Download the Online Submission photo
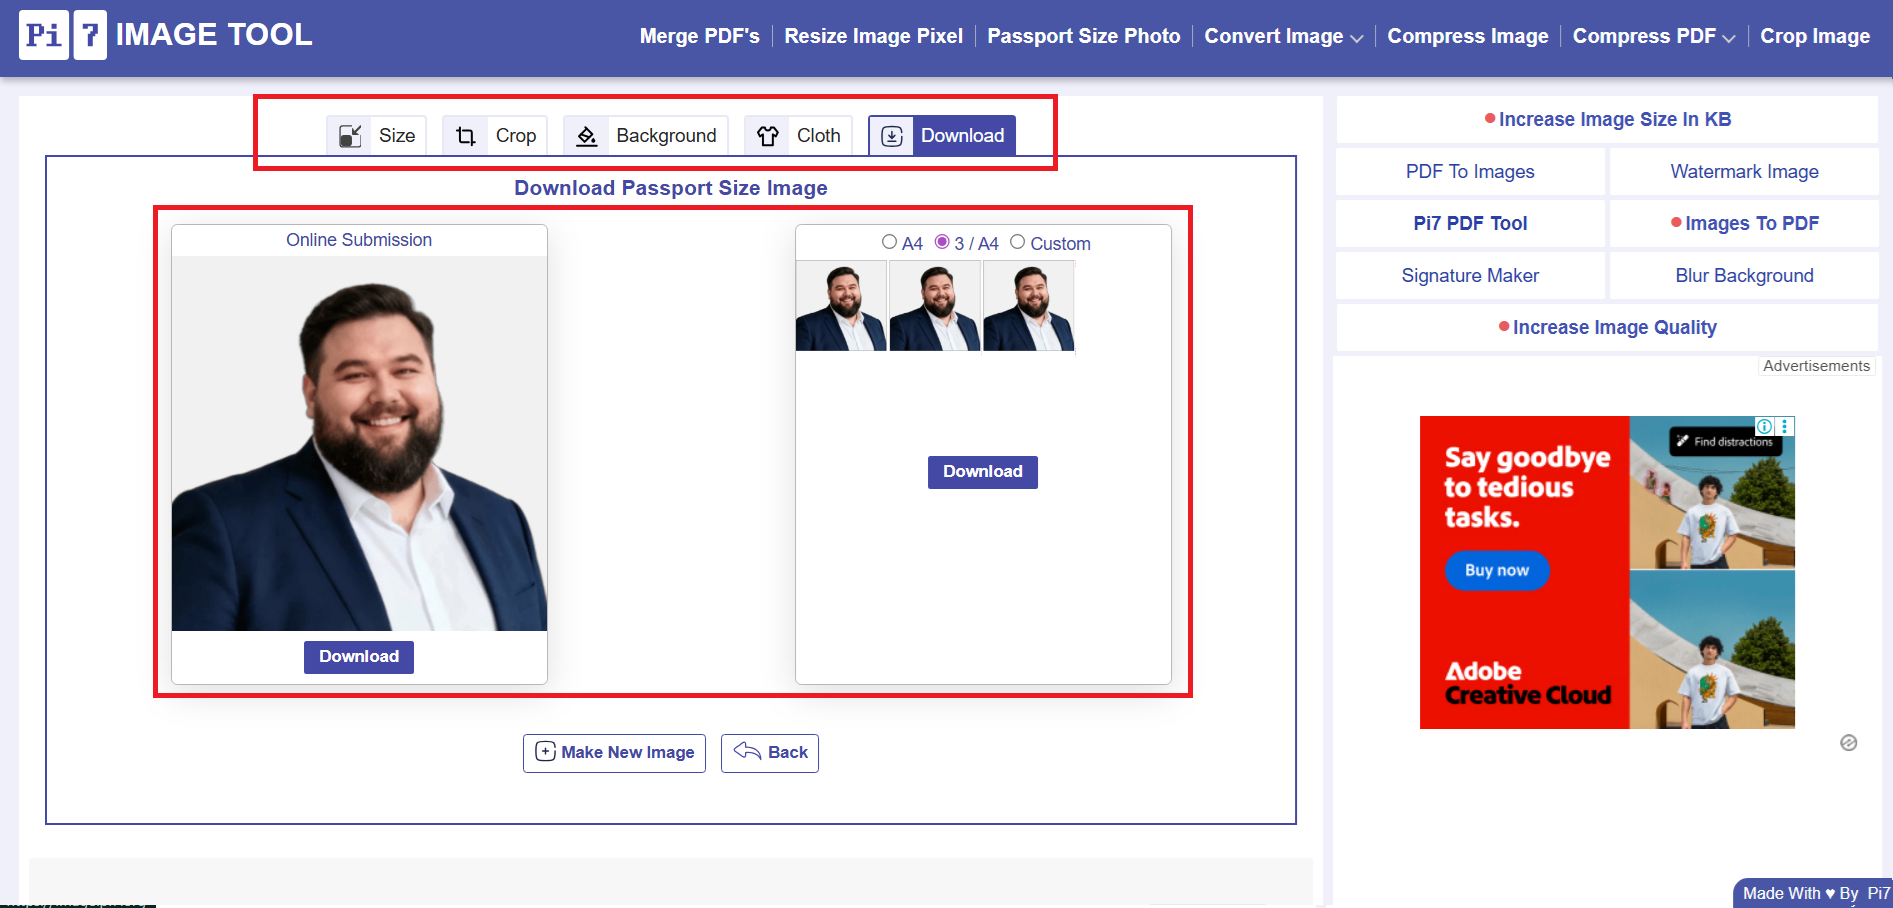Image resolution: width=1893 pixels, height=908 pixels. click(359, 657)
